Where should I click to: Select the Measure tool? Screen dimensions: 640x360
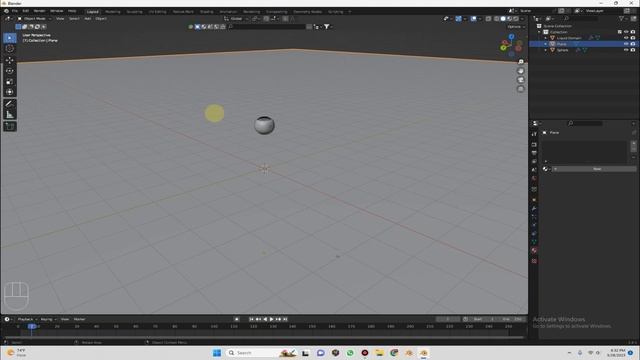click(10, 115)
